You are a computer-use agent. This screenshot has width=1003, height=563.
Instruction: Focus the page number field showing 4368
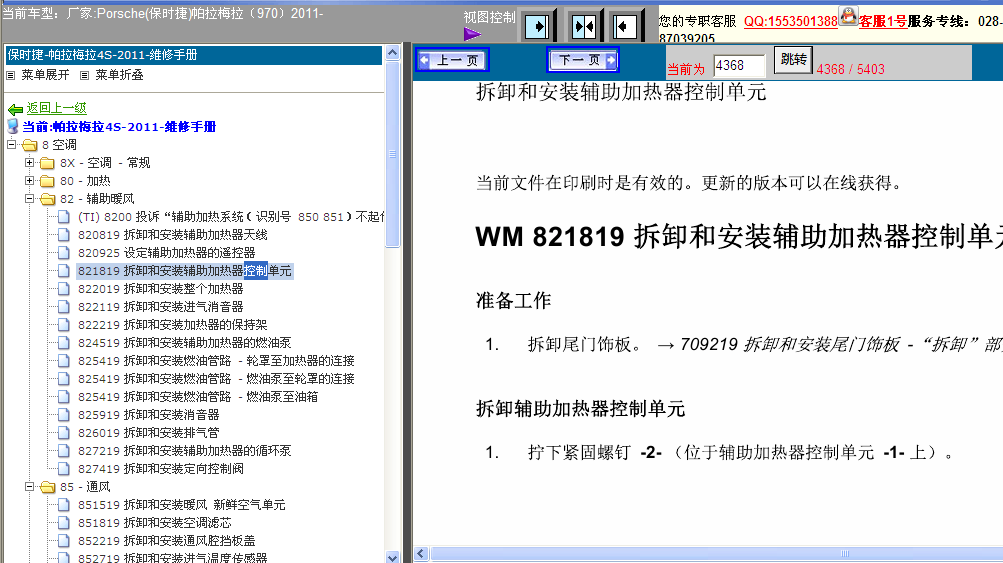pos(739,65)
